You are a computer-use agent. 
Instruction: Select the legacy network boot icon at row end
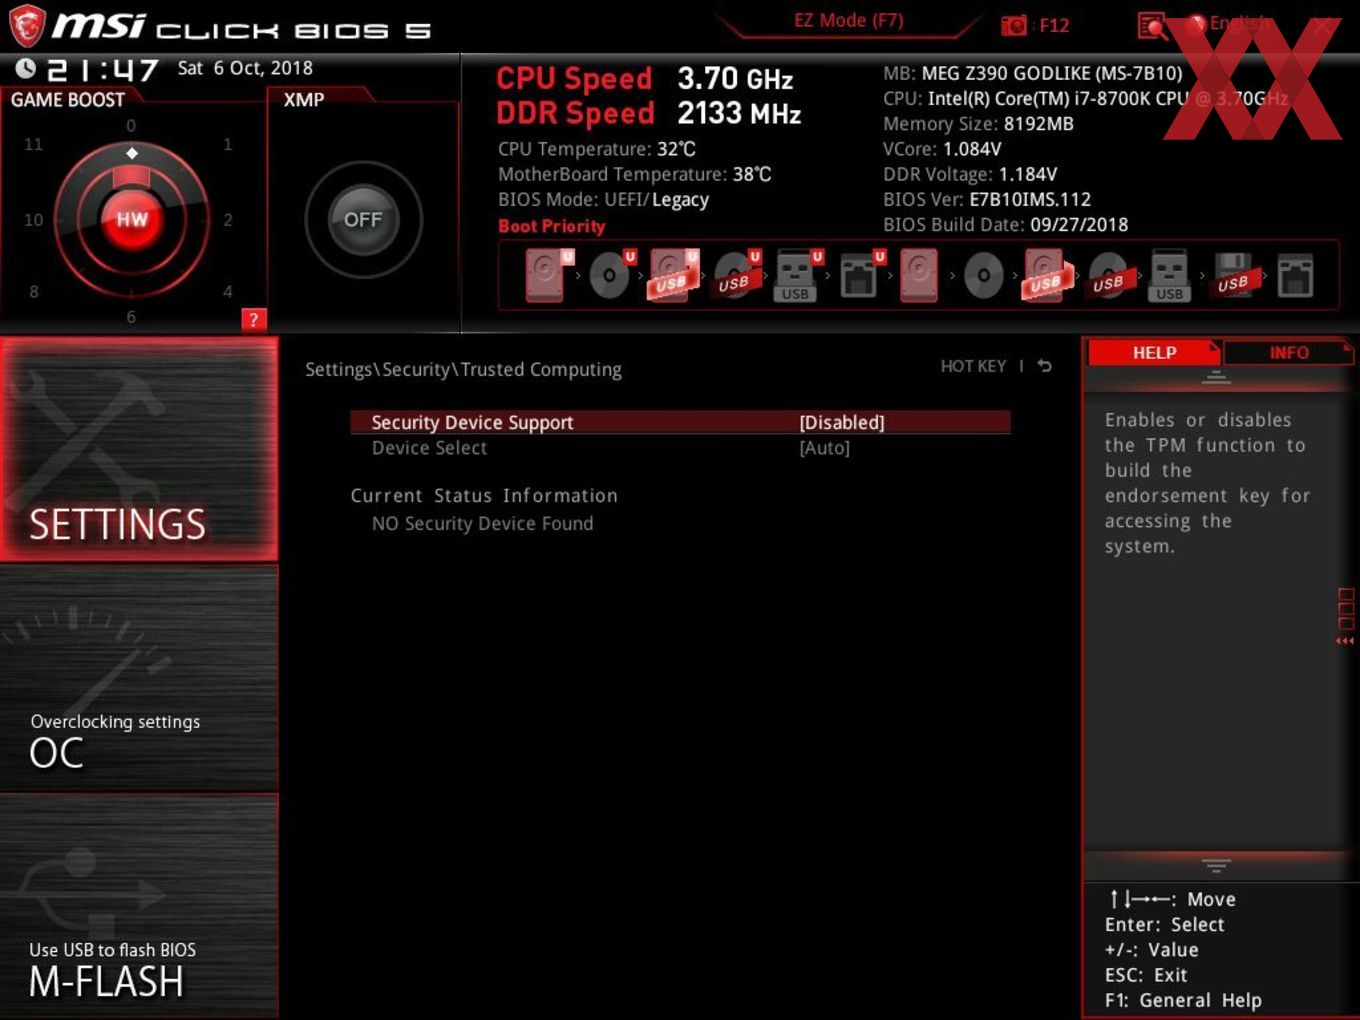(1295, 275)
